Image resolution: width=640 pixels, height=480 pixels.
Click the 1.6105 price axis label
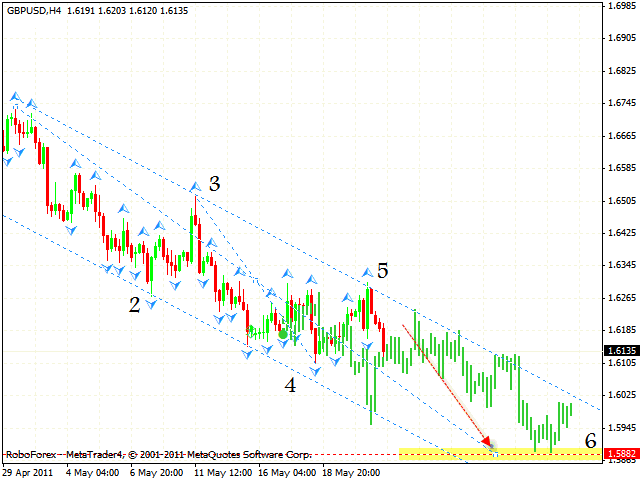pyautogui.click(x=622, y=362)
